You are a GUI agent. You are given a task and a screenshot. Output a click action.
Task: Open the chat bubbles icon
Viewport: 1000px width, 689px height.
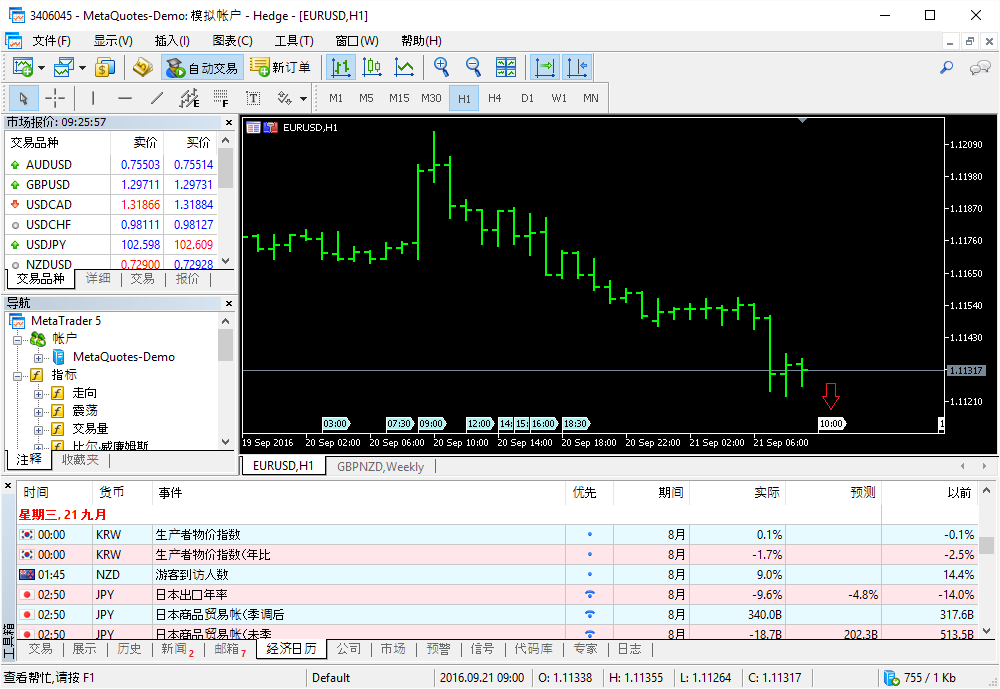point(980,67)
